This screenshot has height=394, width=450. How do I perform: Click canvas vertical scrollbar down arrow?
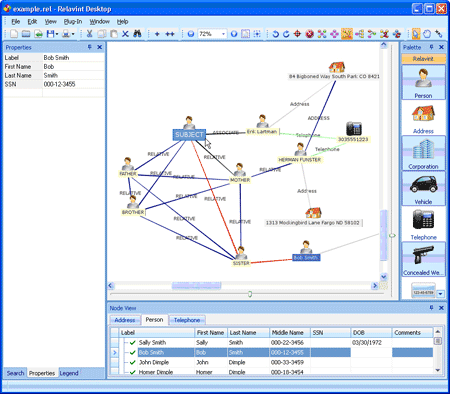pos(384,277)
